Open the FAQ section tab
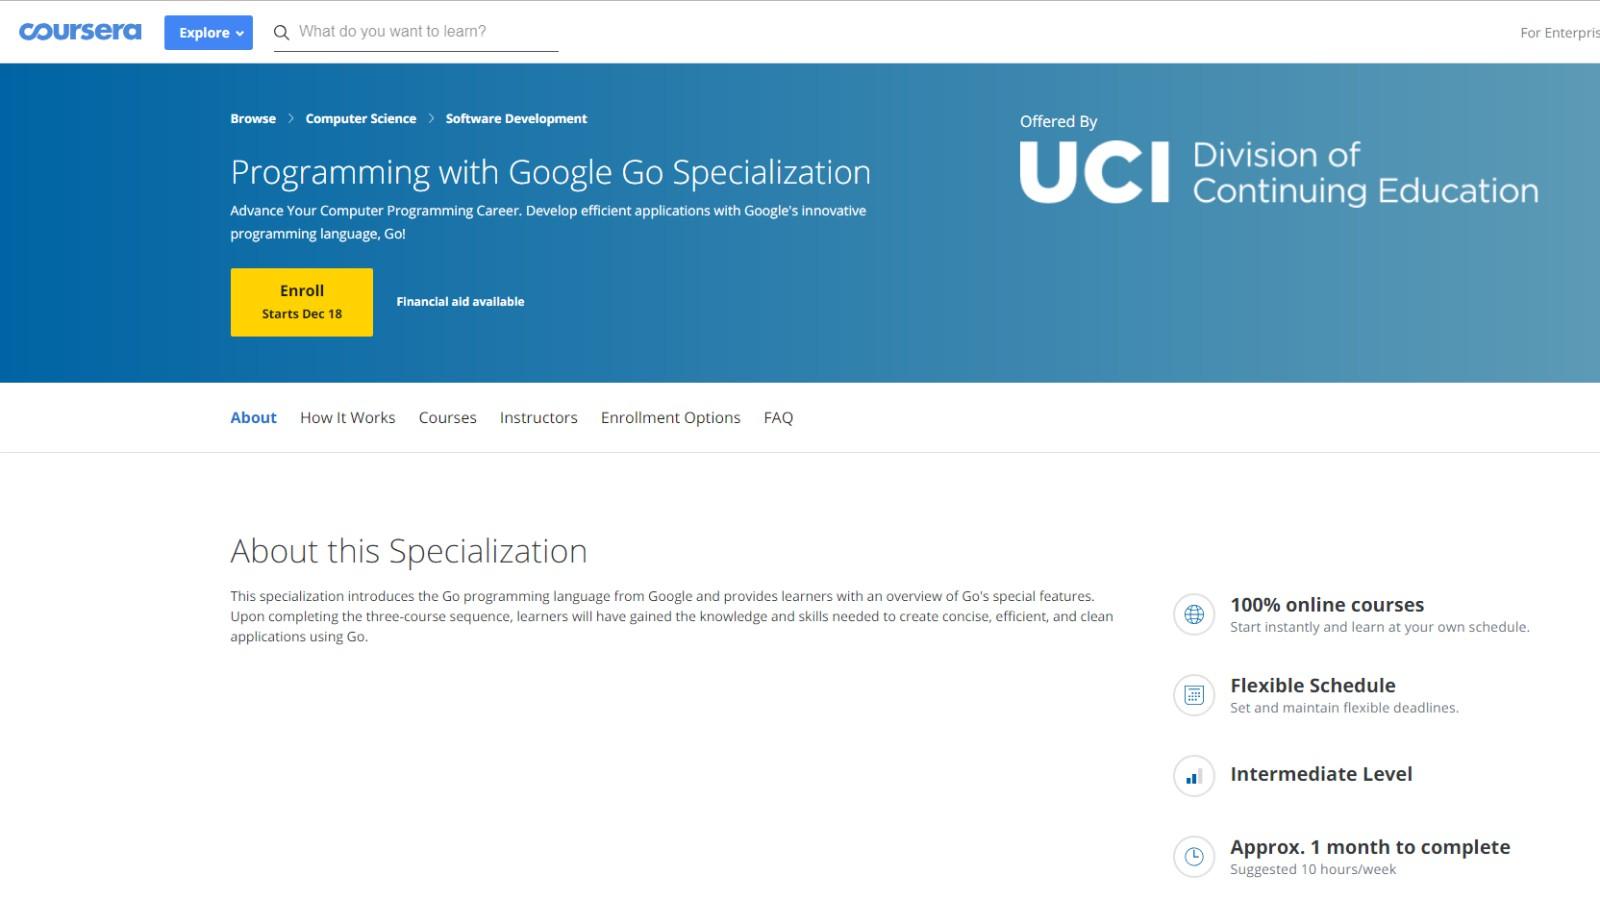 778,417
